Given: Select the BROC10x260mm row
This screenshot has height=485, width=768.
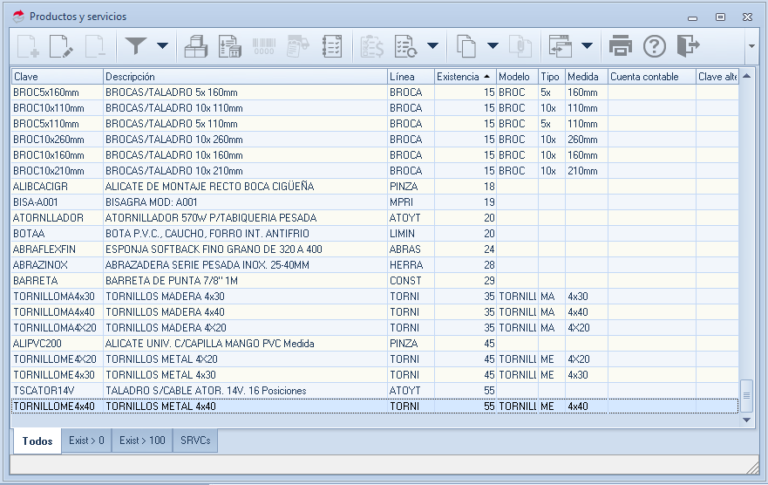Looking at the screenshot, I should click(375, 140).
